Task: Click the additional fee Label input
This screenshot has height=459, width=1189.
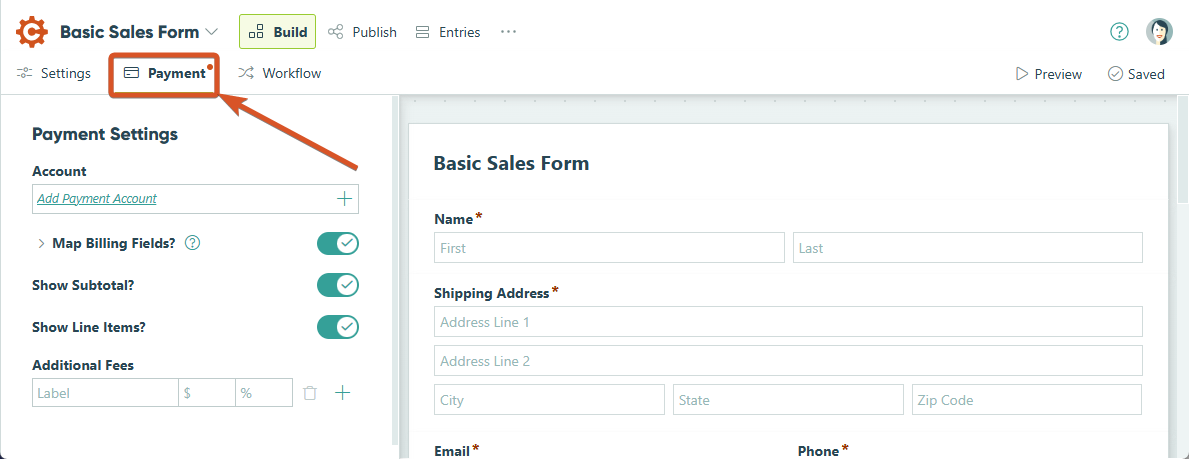Action: (x=105, y=393)
